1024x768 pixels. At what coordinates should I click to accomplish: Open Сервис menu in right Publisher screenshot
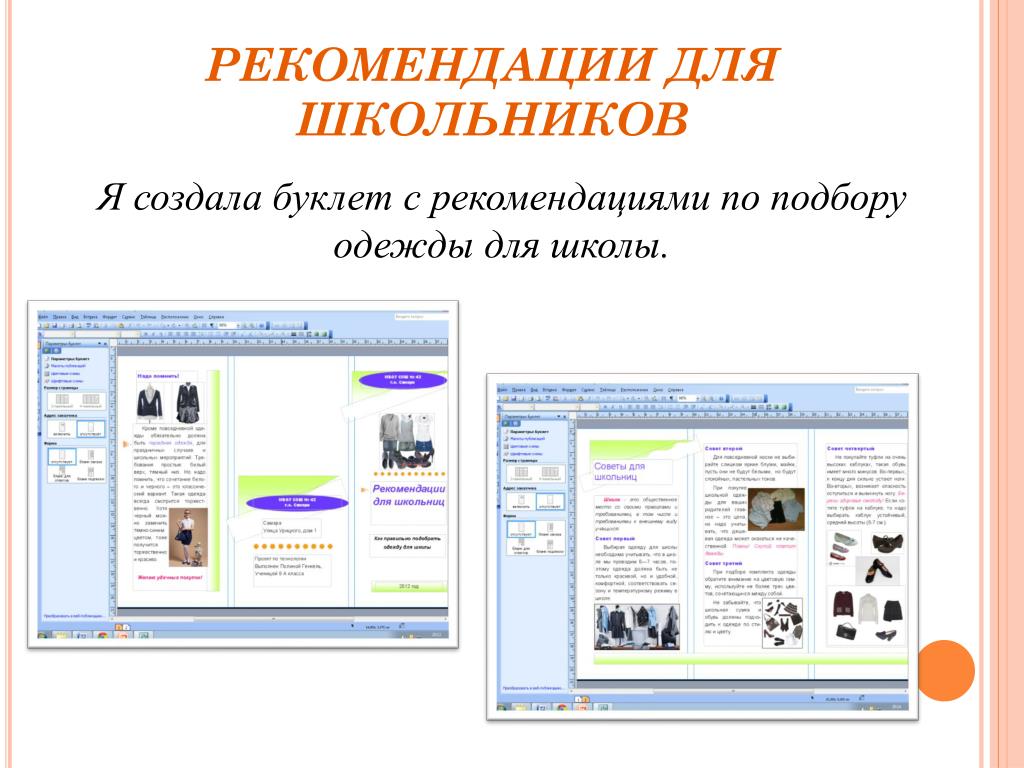[x=588, y=390]
